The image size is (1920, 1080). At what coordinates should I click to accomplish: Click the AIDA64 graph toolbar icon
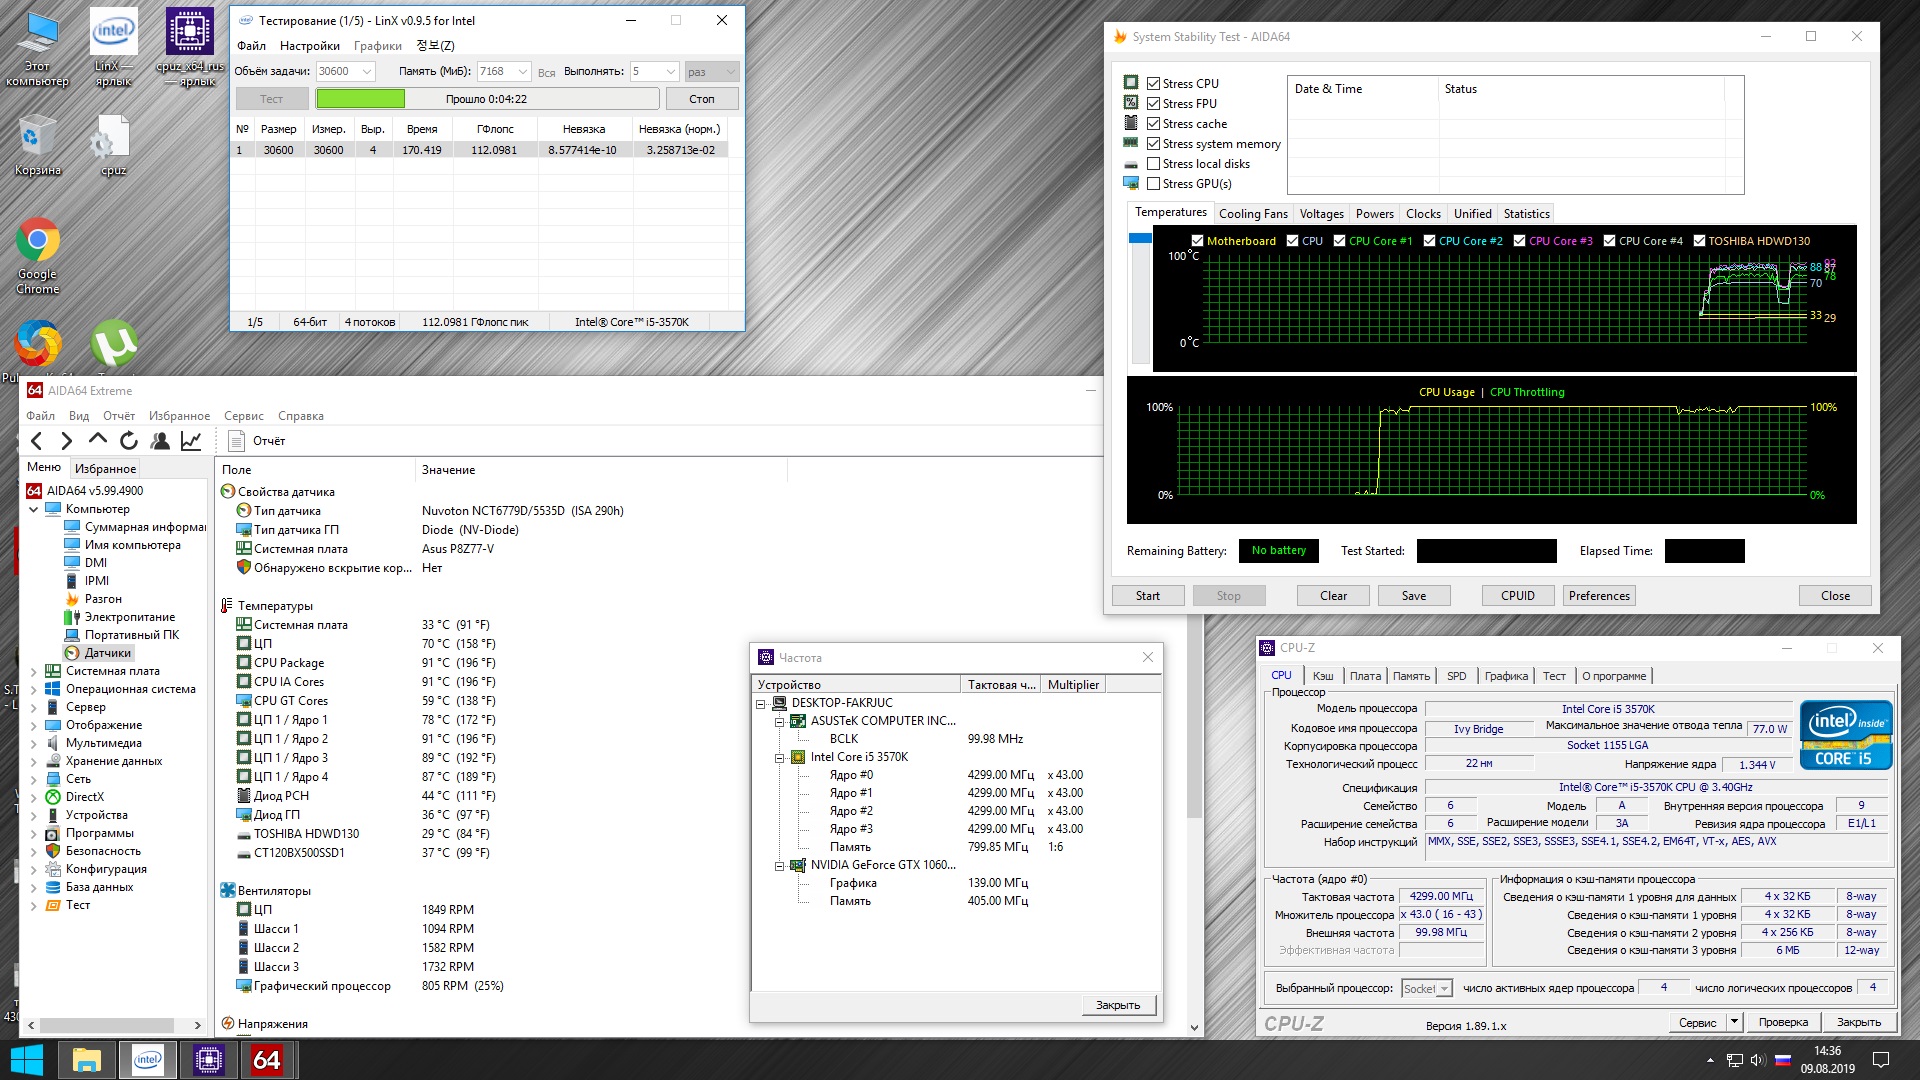click(191, 441)
